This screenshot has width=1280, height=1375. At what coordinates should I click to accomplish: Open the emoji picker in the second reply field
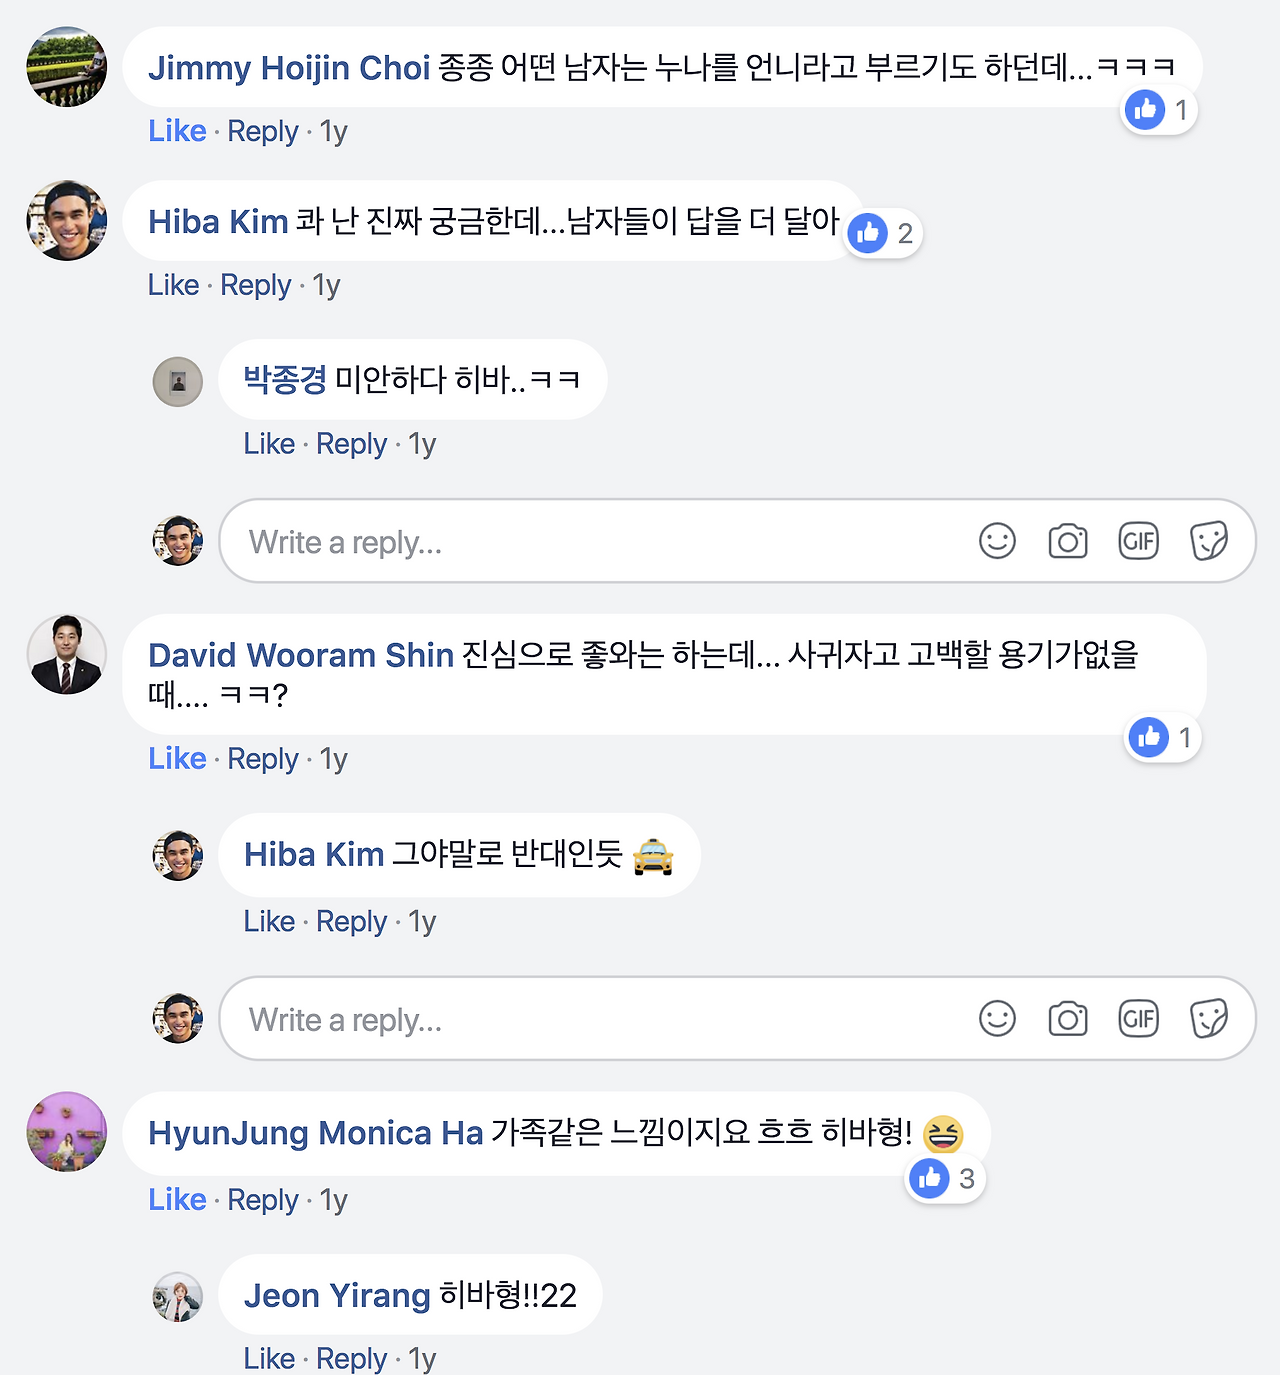(x=996, y=1018)
